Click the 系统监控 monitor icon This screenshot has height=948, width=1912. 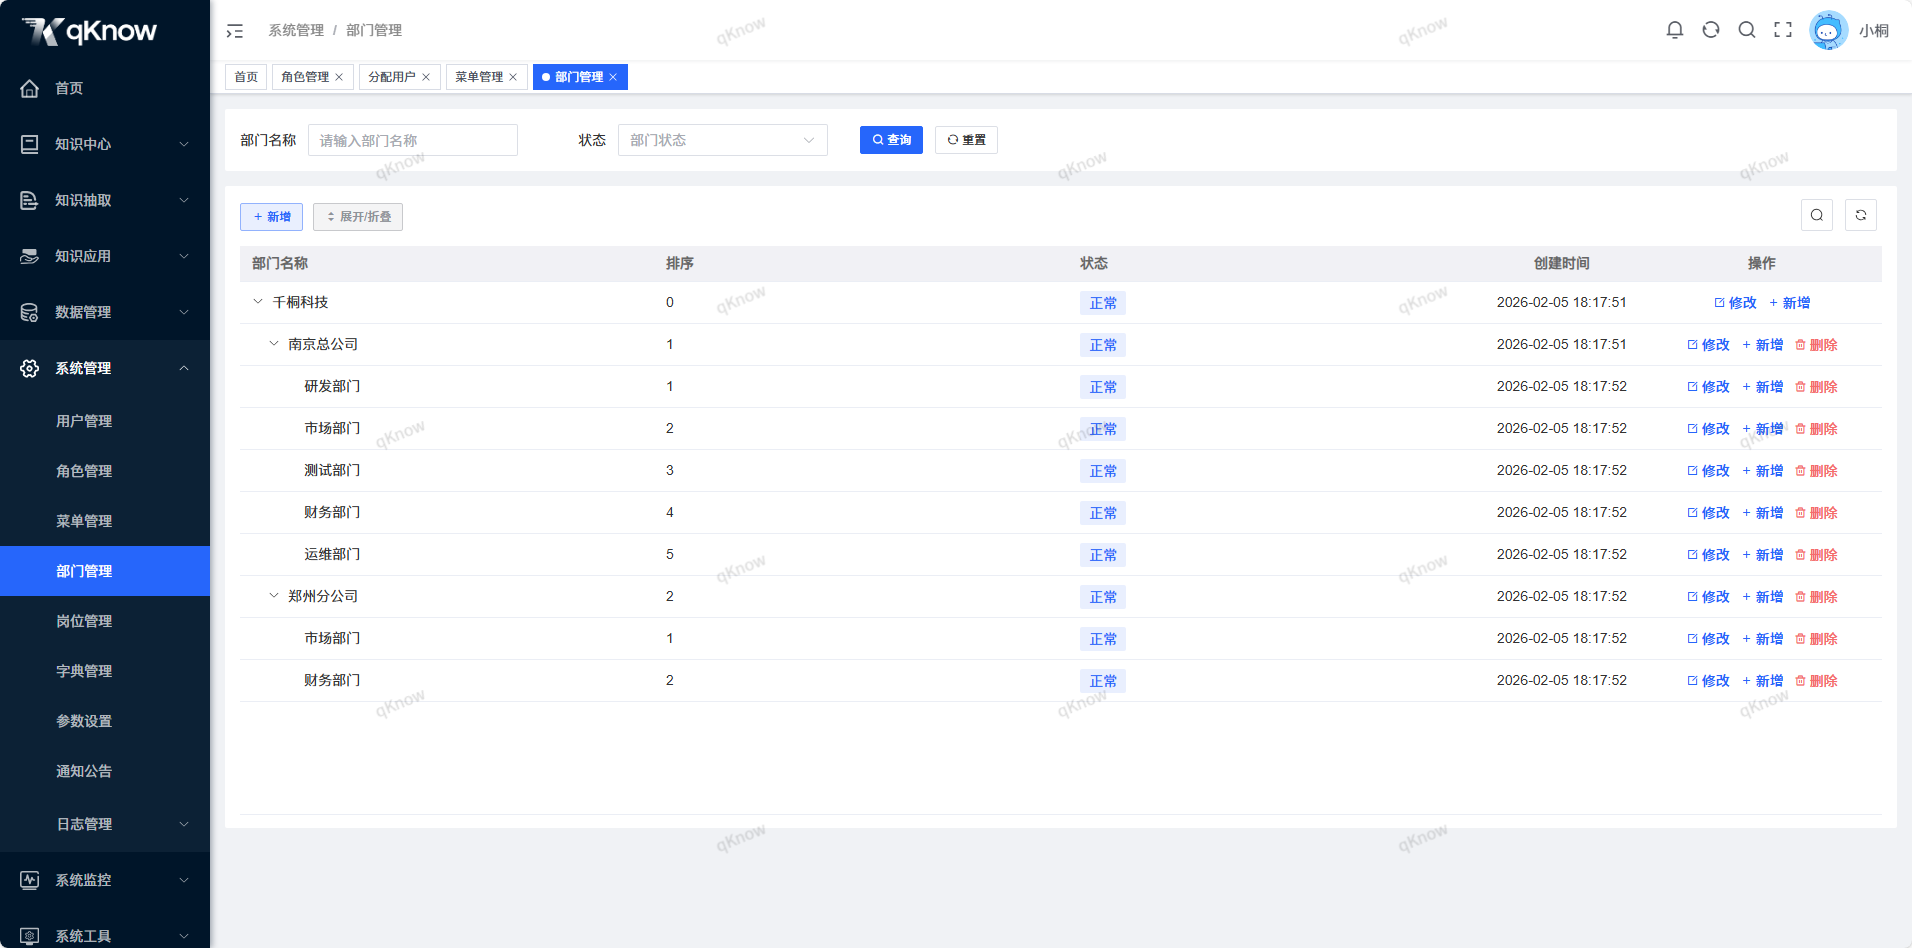click(x=30, y=880)
